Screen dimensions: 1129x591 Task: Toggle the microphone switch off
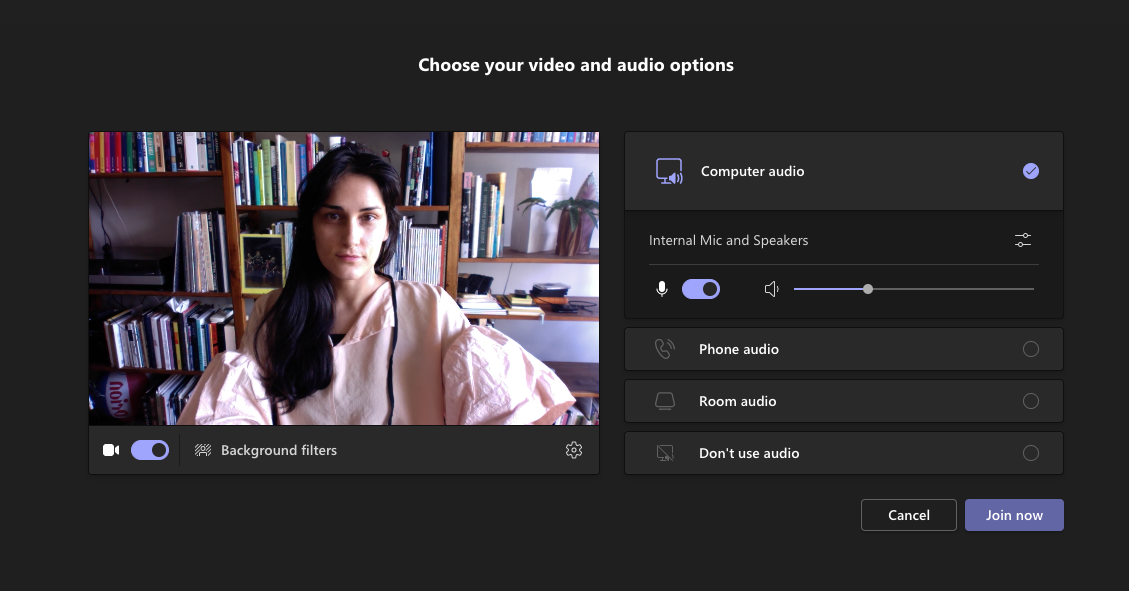click(x=701, y=289)
